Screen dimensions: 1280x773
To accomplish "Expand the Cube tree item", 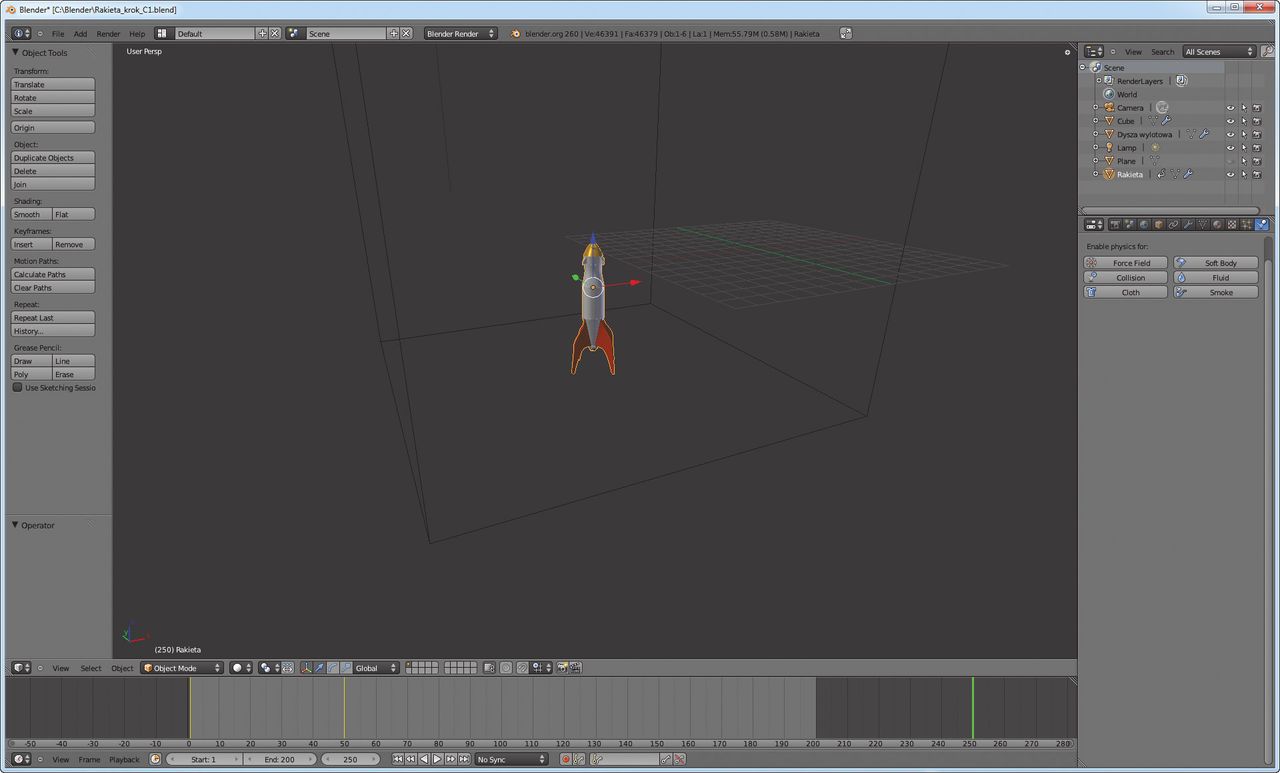I will click(x=1096, y=121).
